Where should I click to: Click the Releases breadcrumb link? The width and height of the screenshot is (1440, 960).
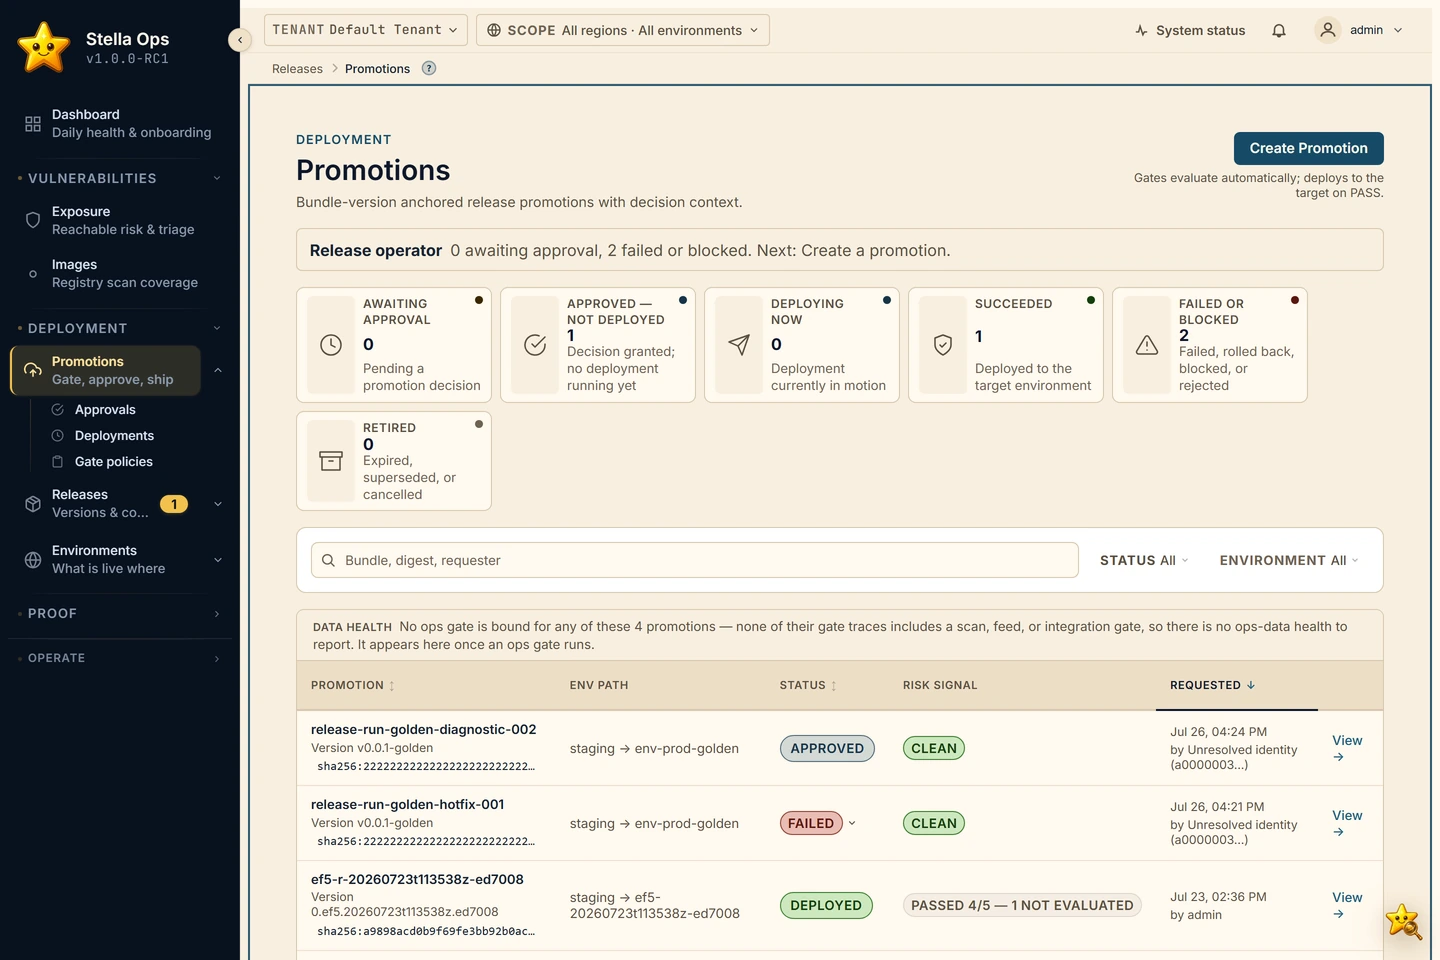click(x=297, y=68)
